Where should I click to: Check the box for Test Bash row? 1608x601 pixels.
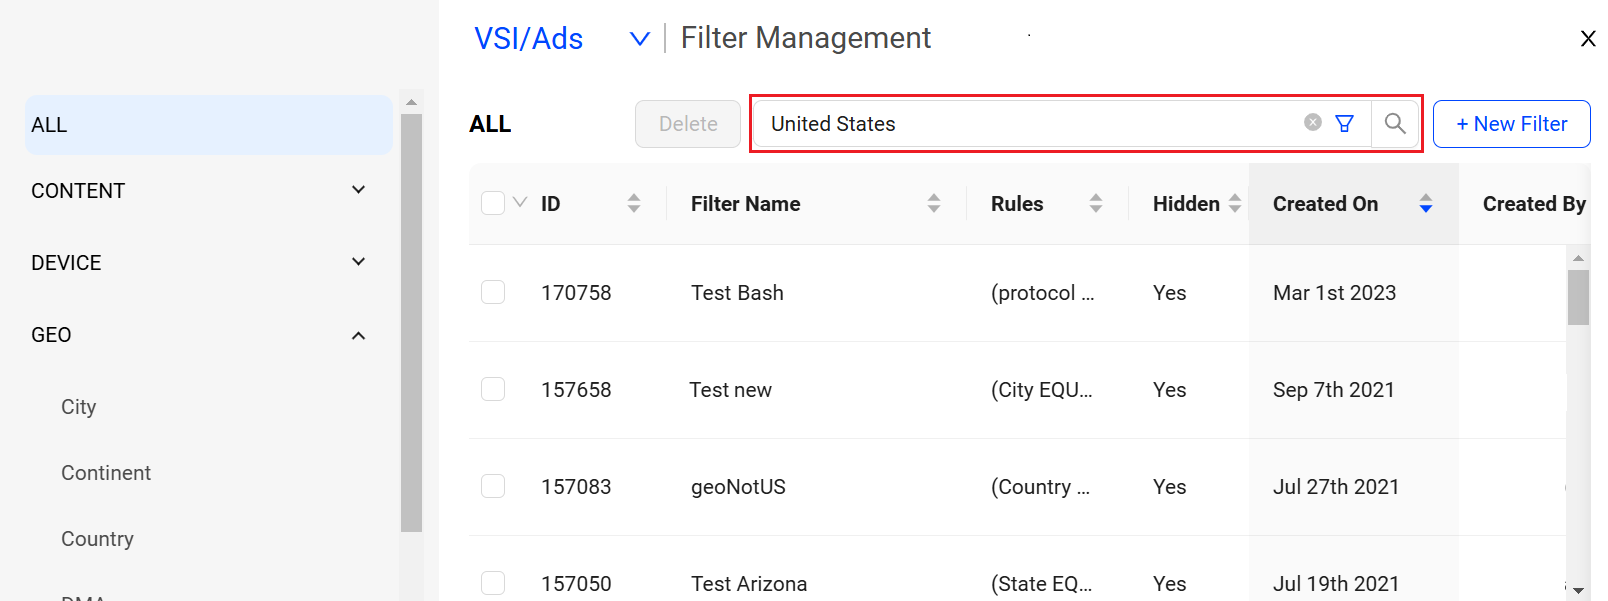[493, 292]
